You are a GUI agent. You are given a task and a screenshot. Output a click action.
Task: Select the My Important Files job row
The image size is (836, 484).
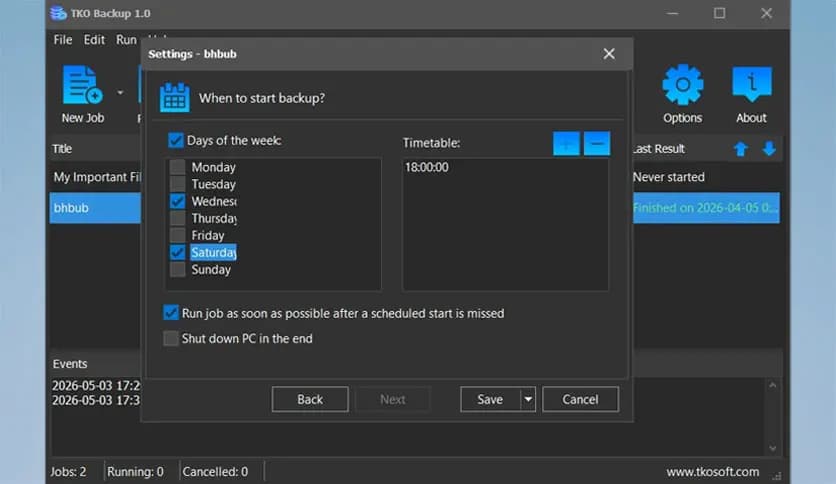96,177
